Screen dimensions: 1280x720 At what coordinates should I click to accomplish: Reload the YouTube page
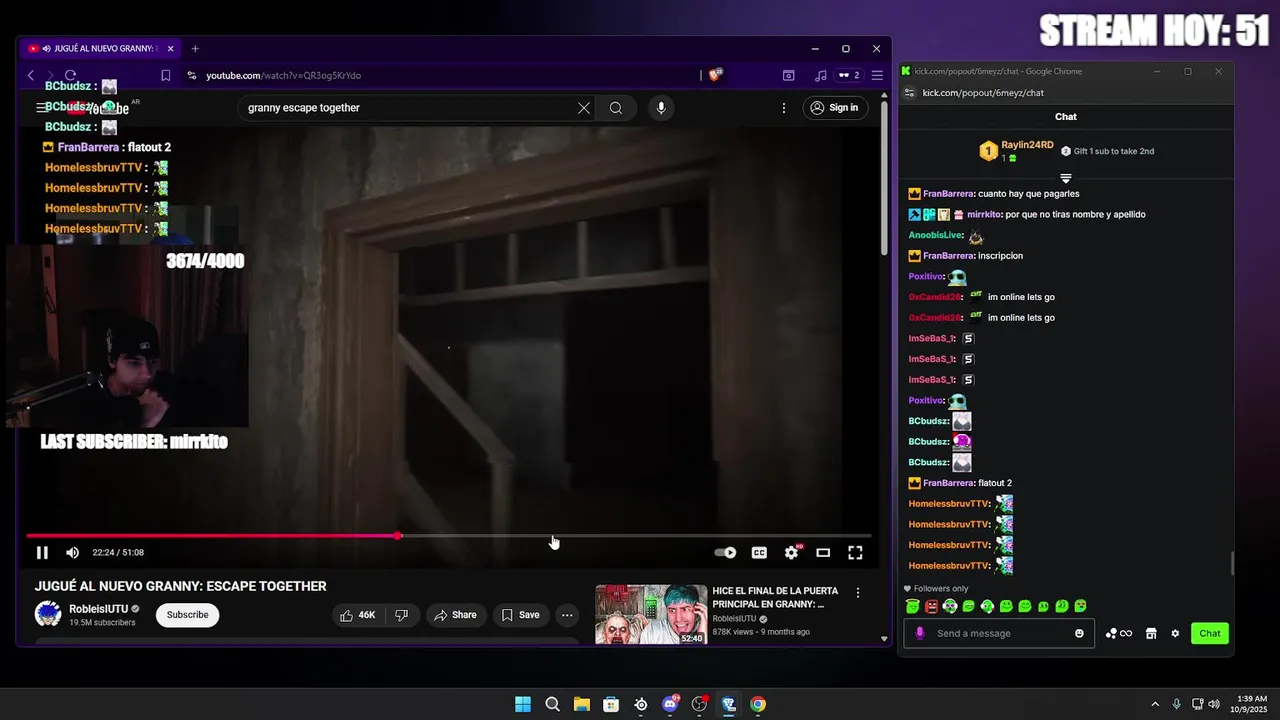(x=70, y=75)
